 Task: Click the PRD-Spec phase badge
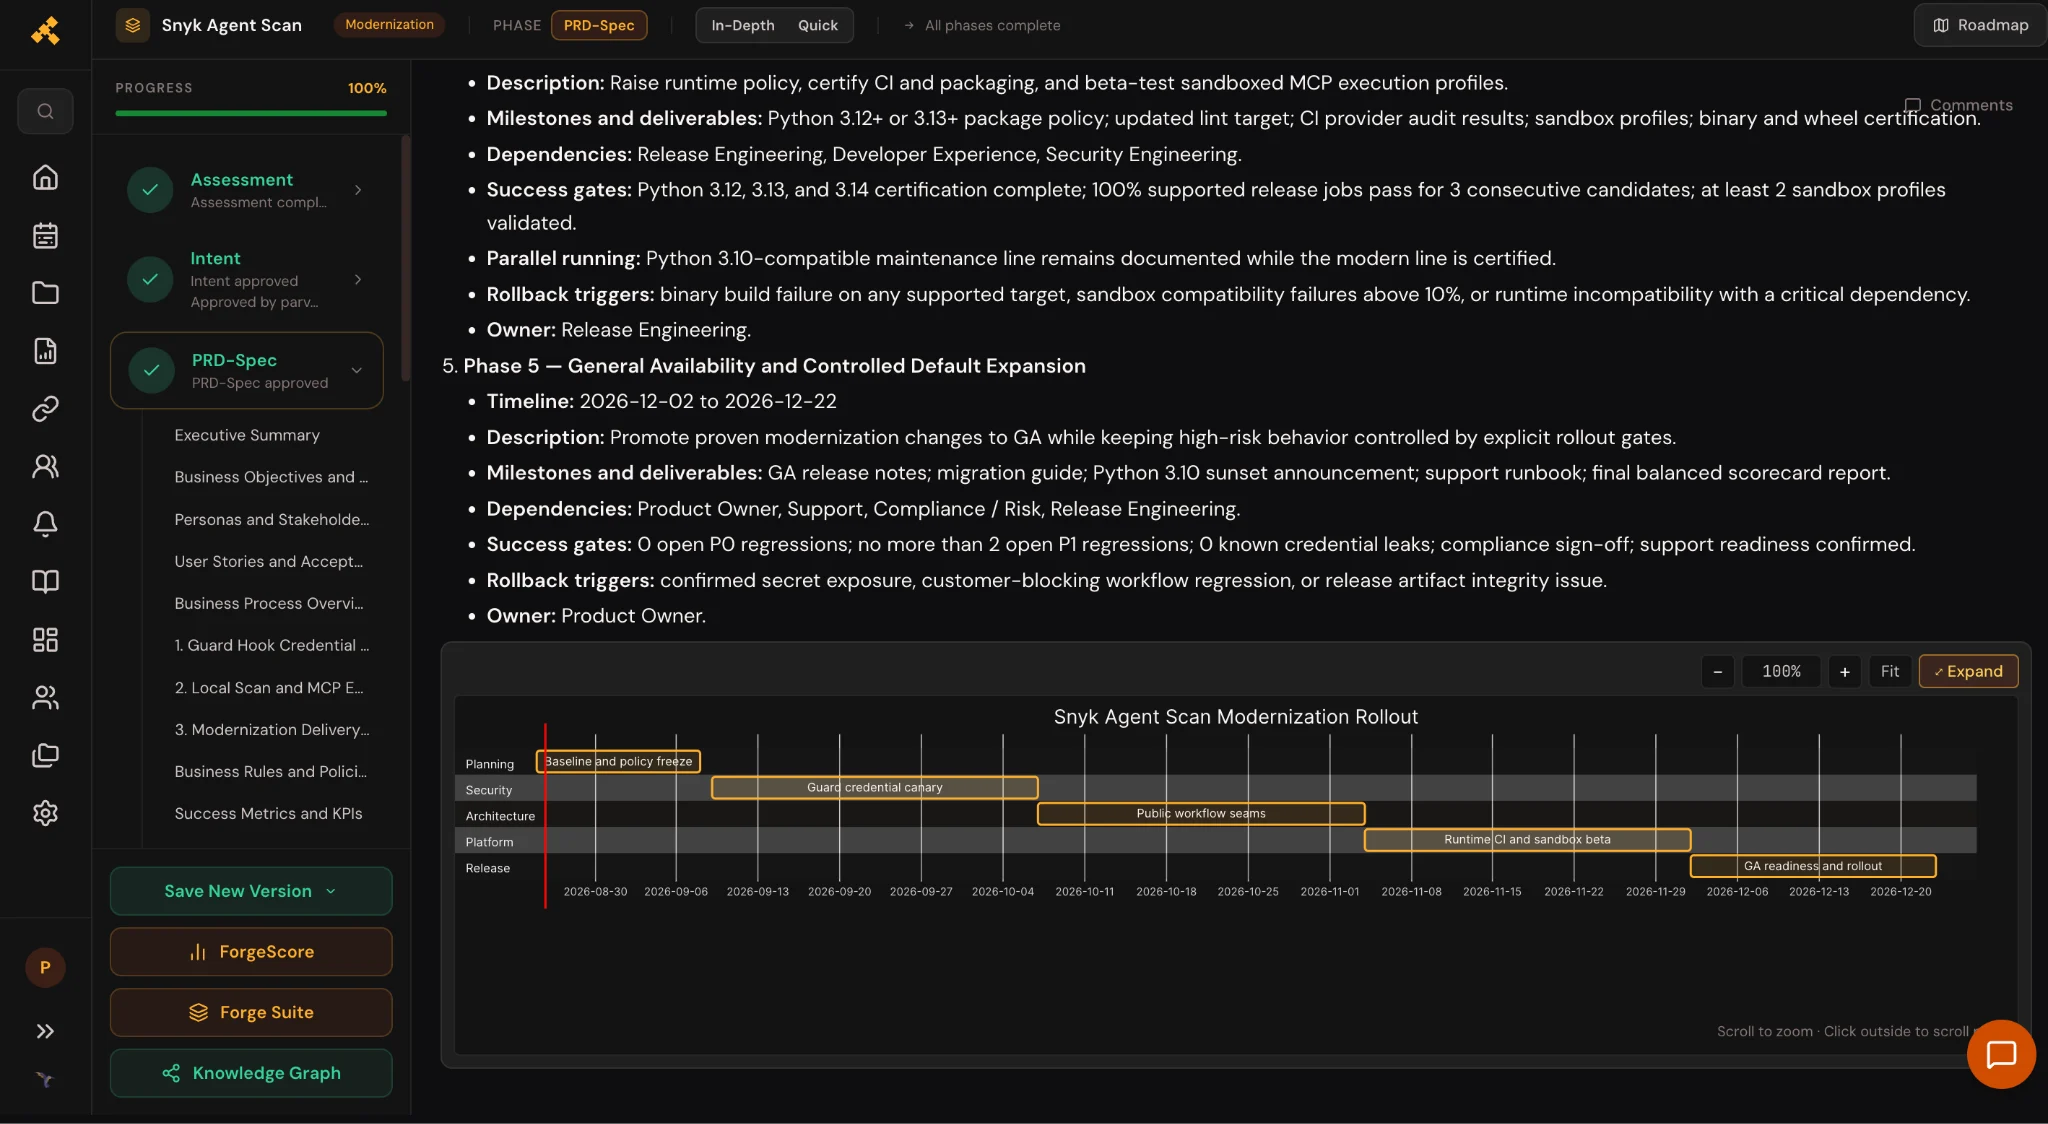point(599,25)
